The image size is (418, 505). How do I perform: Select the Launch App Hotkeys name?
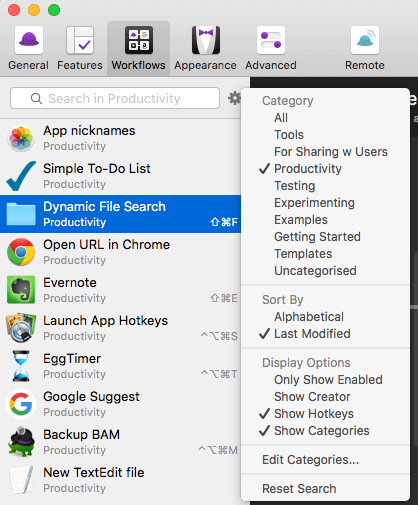point(106,321)
